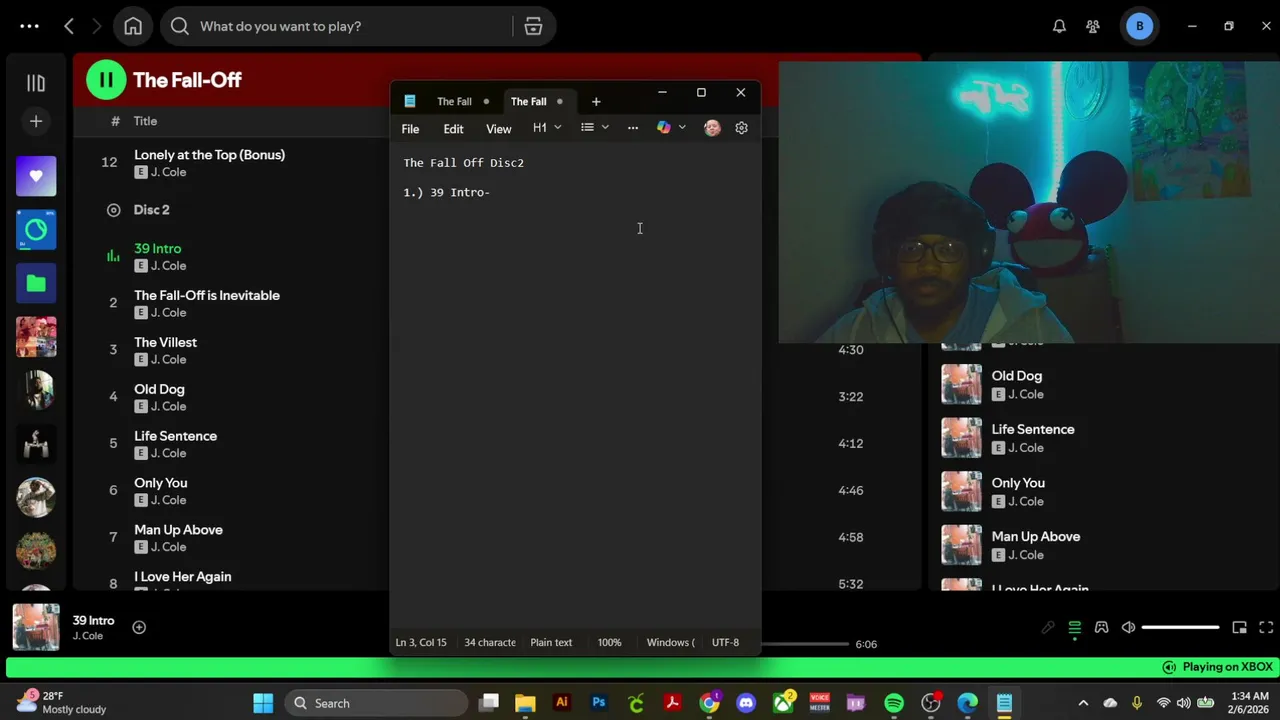Open Spotify Friend Activity icon
1280x720 pixels.
pos(1093,27)
